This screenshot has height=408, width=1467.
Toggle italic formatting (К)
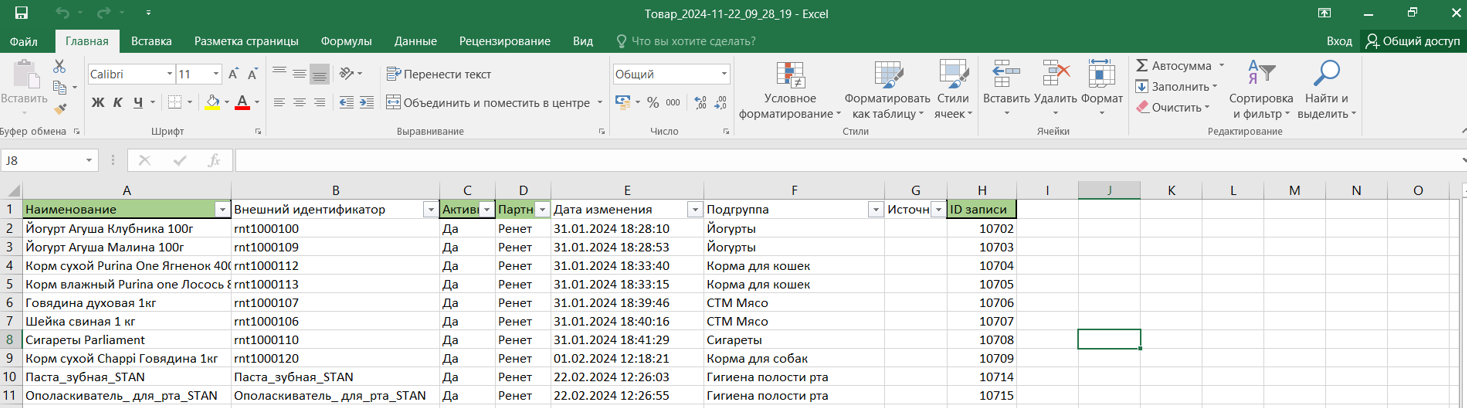(117, 103)
